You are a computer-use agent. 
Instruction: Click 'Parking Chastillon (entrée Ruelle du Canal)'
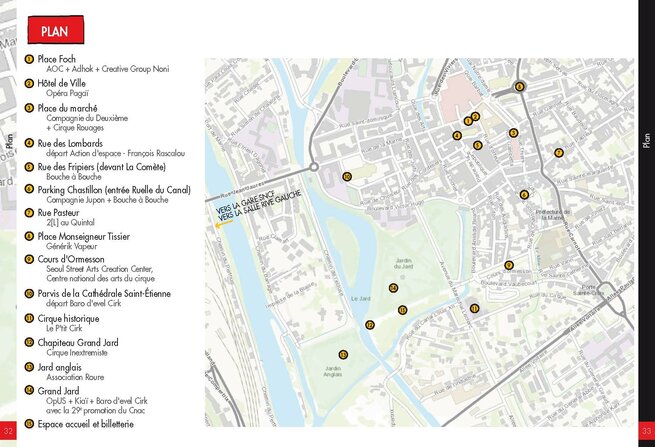[114, 190]
